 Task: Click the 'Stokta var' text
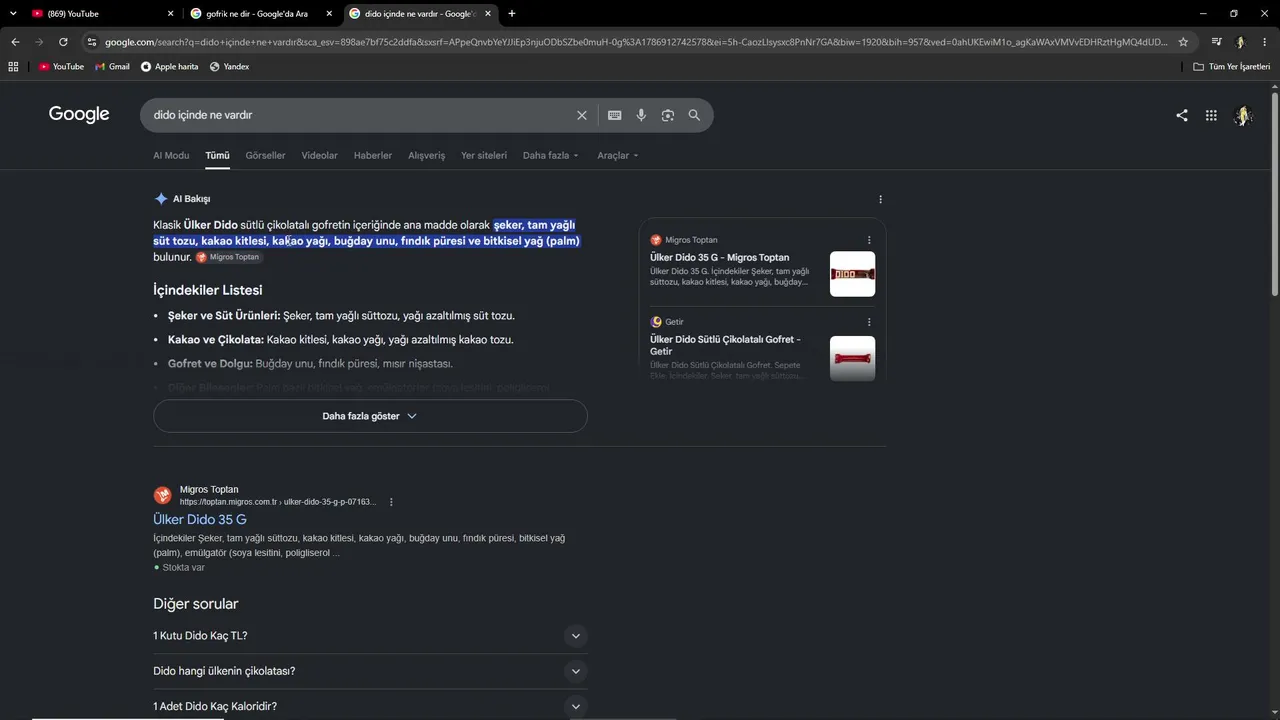[x=183, y=567]
